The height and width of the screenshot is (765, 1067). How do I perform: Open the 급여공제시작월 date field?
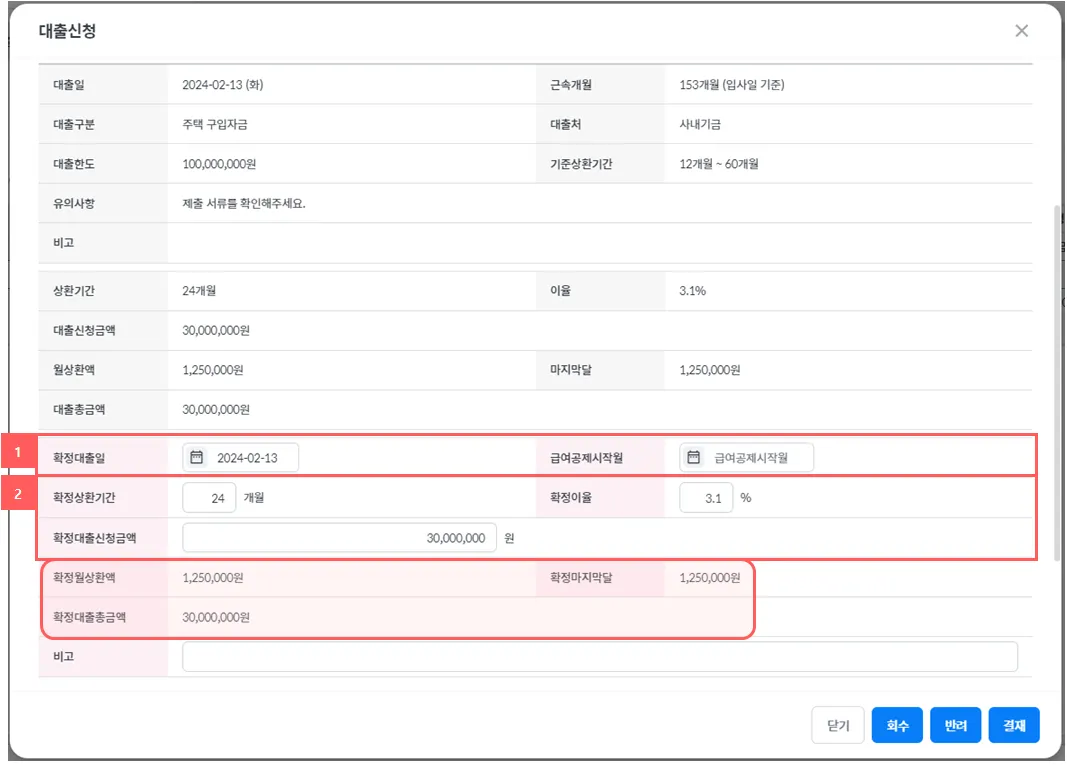coord(746,457)
